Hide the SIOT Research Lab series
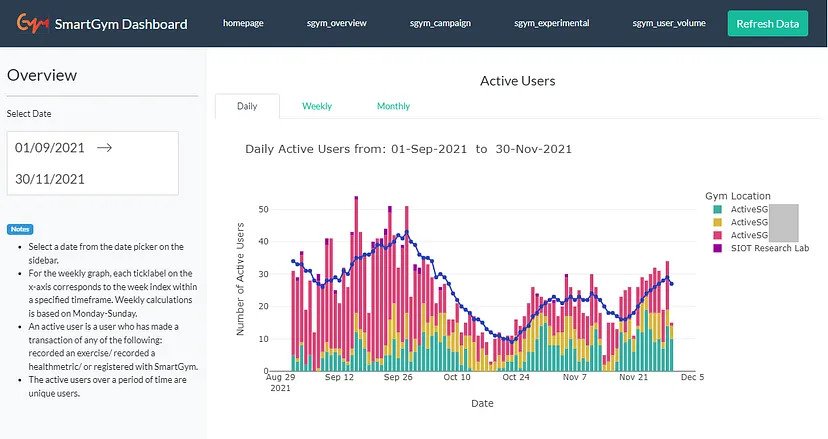 point(769,248)
